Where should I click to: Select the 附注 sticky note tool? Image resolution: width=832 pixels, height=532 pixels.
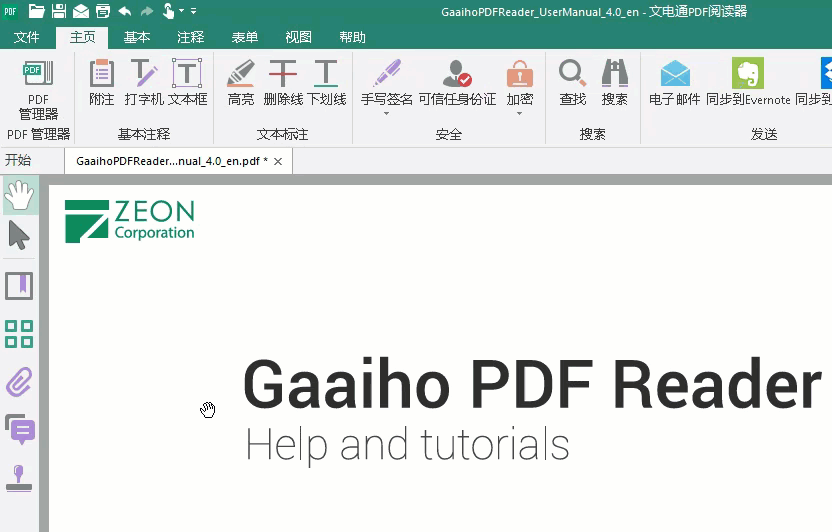101,82
